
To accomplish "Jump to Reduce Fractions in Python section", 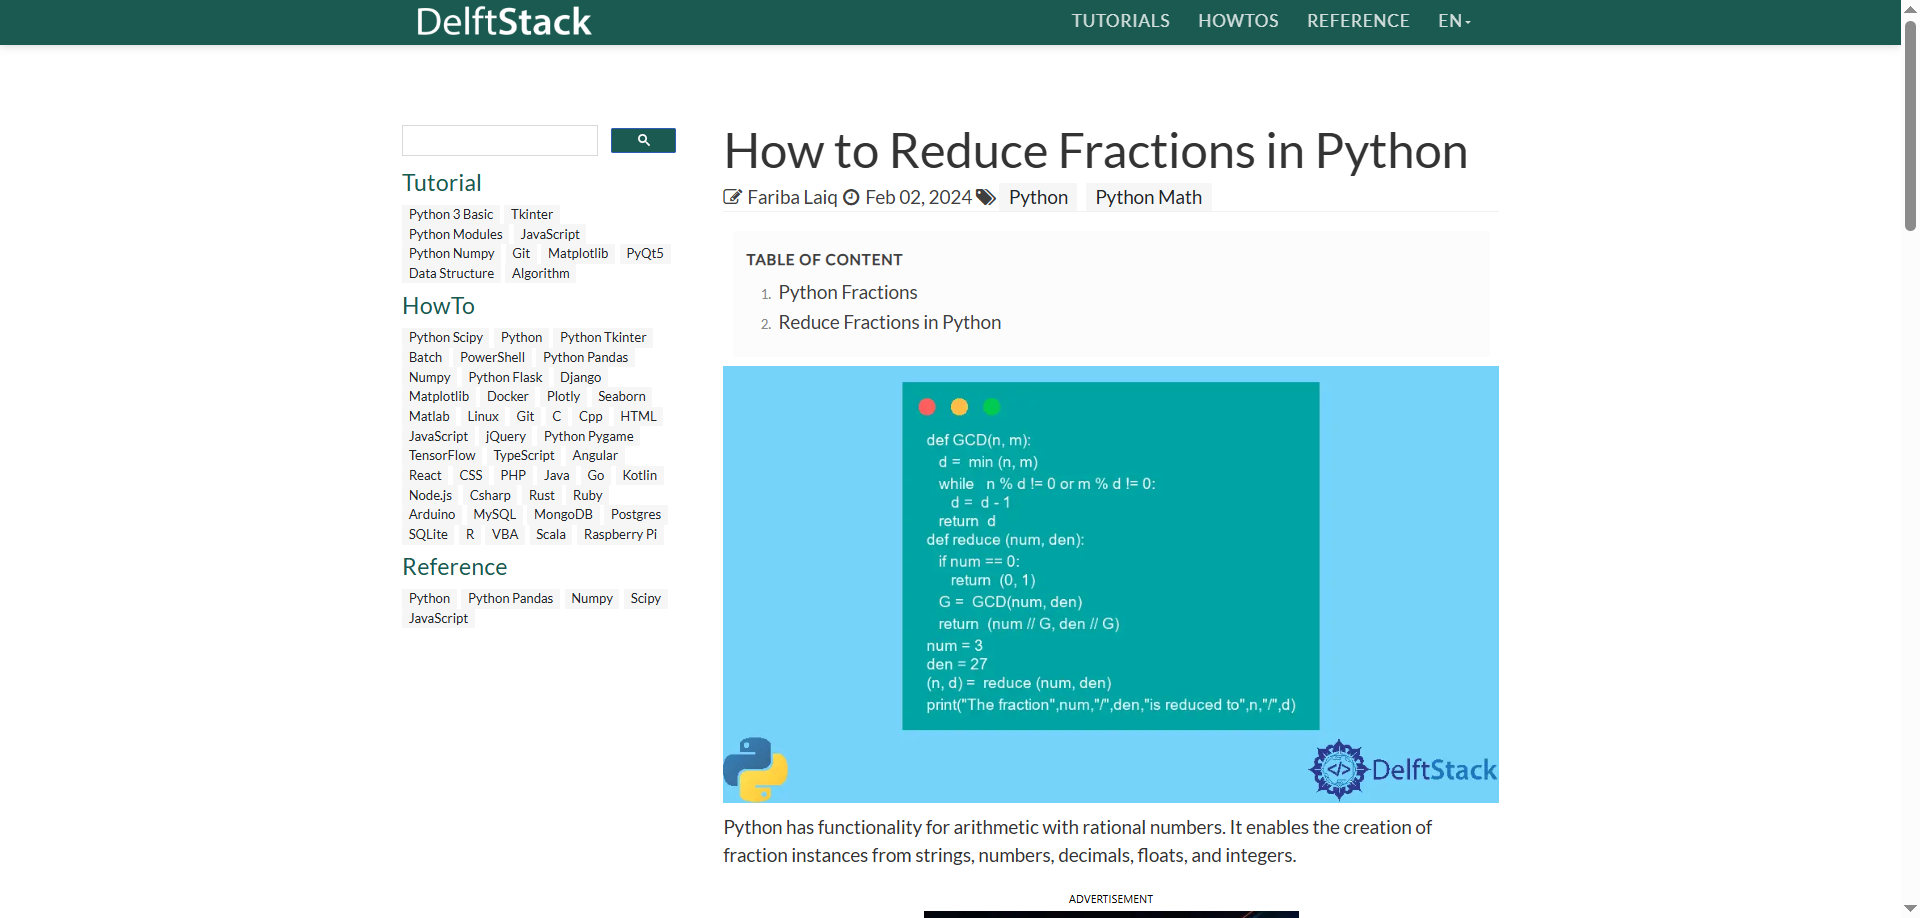I will click(889, 323).
